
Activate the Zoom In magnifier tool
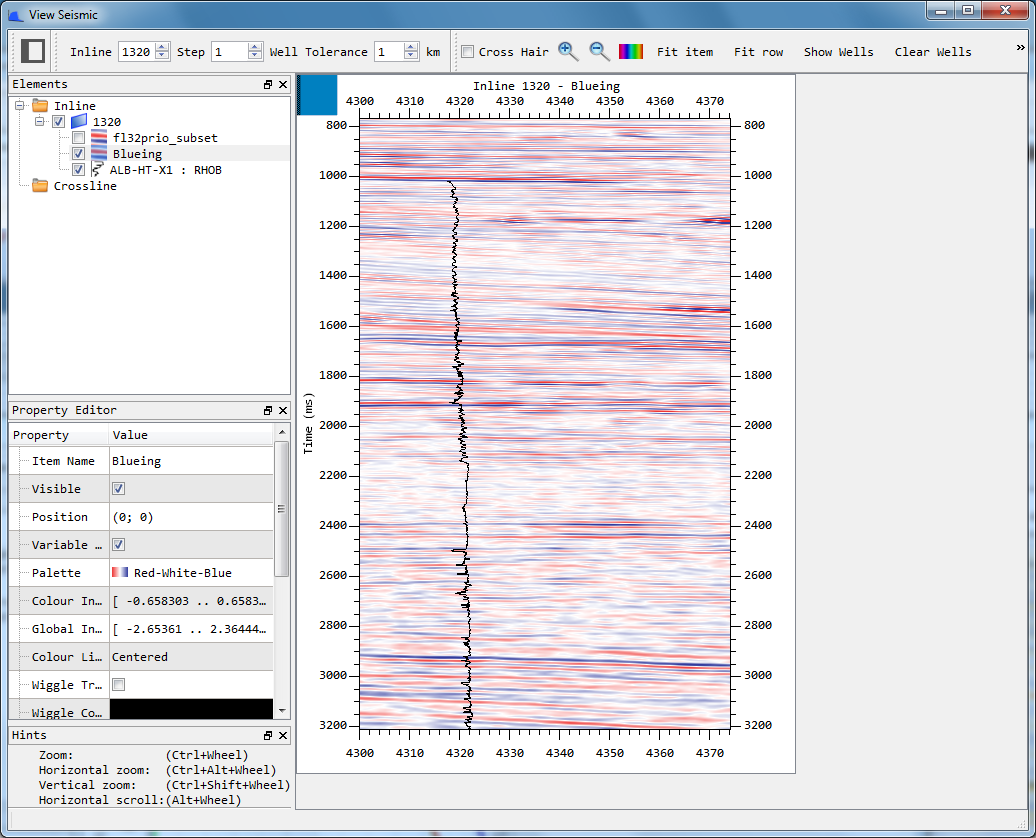[567, 50]
